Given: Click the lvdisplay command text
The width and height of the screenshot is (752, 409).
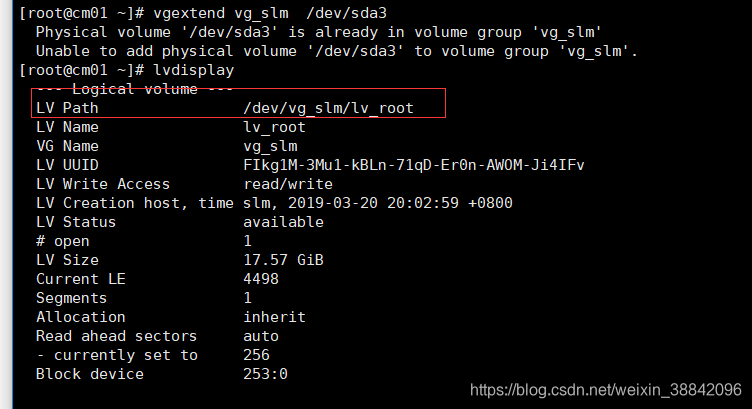Looking at the screenshot, I should click(193, 70).
